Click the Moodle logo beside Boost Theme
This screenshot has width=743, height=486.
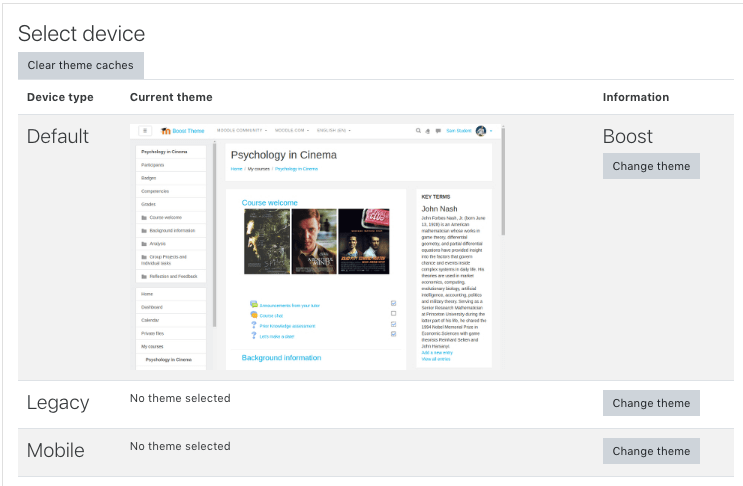[x=165, y=131]
